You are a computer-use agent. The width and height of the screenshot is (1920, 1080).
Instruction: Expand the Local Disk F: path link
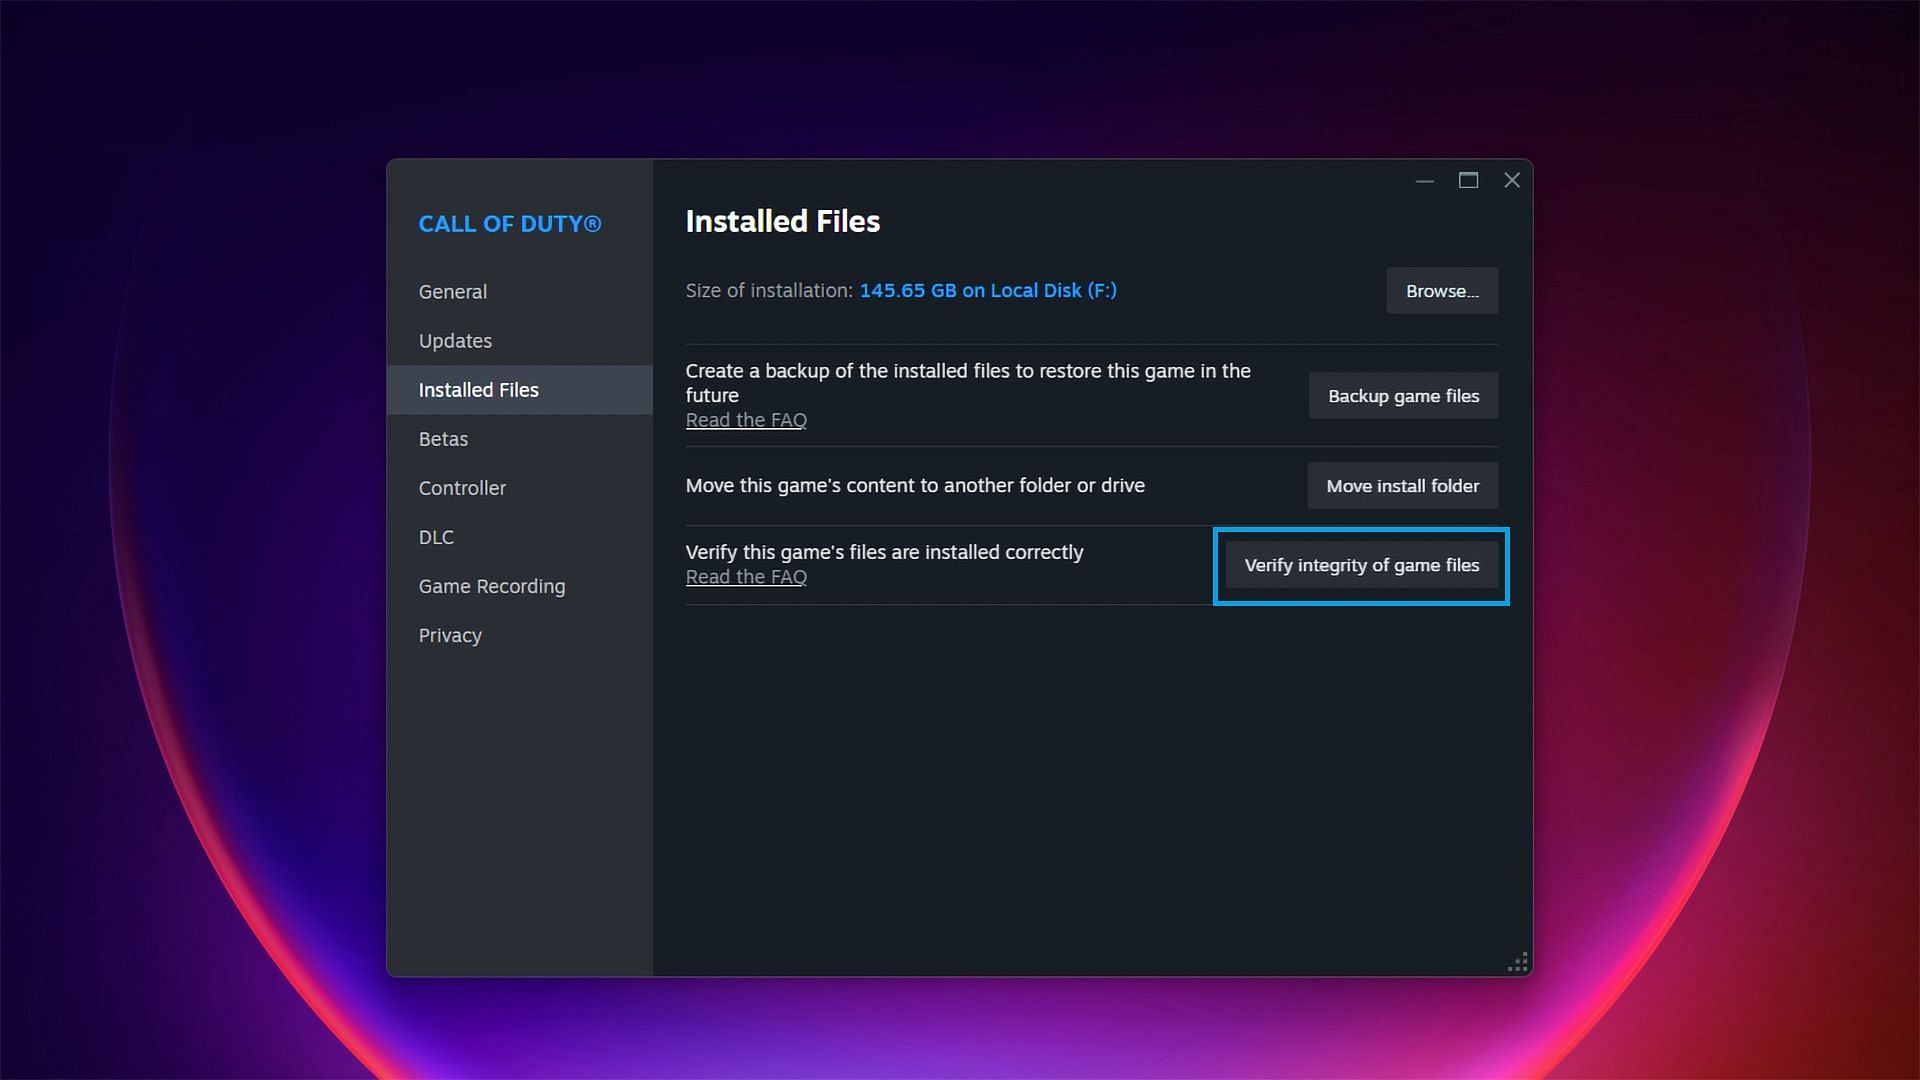click(986, 289)
